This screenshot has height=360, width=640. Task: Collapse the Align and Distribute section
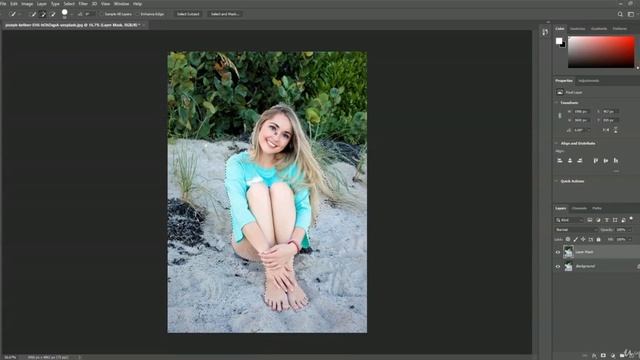(x=556, y=143)
